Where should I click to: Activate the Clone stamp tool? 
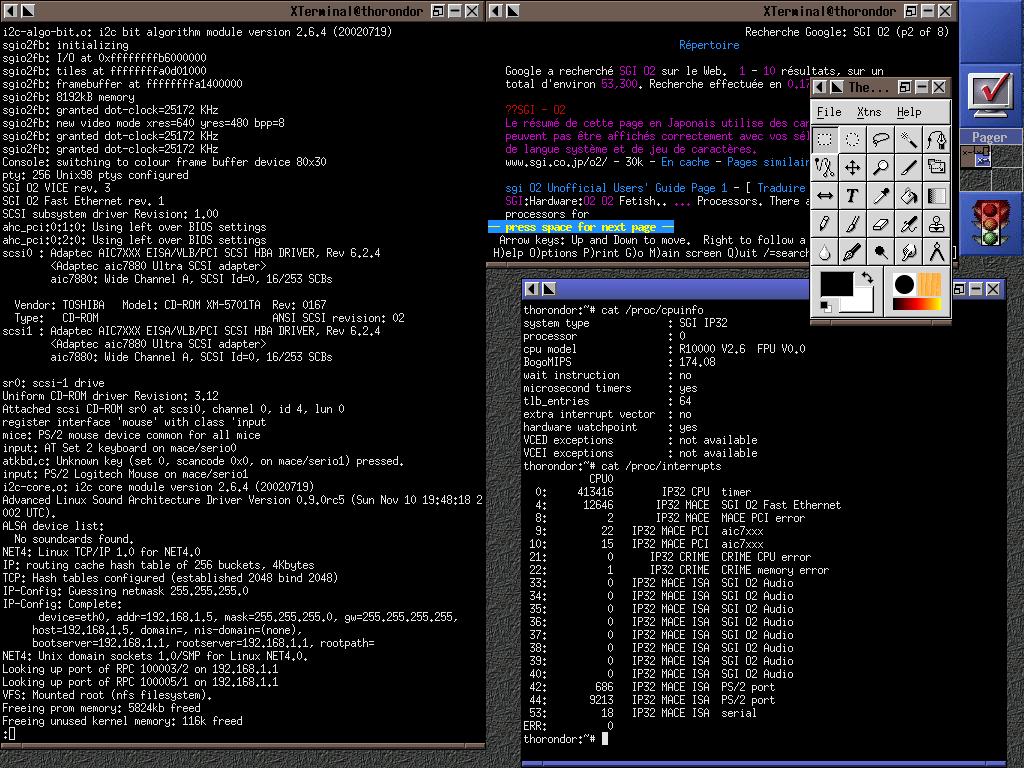pos(936,224)
